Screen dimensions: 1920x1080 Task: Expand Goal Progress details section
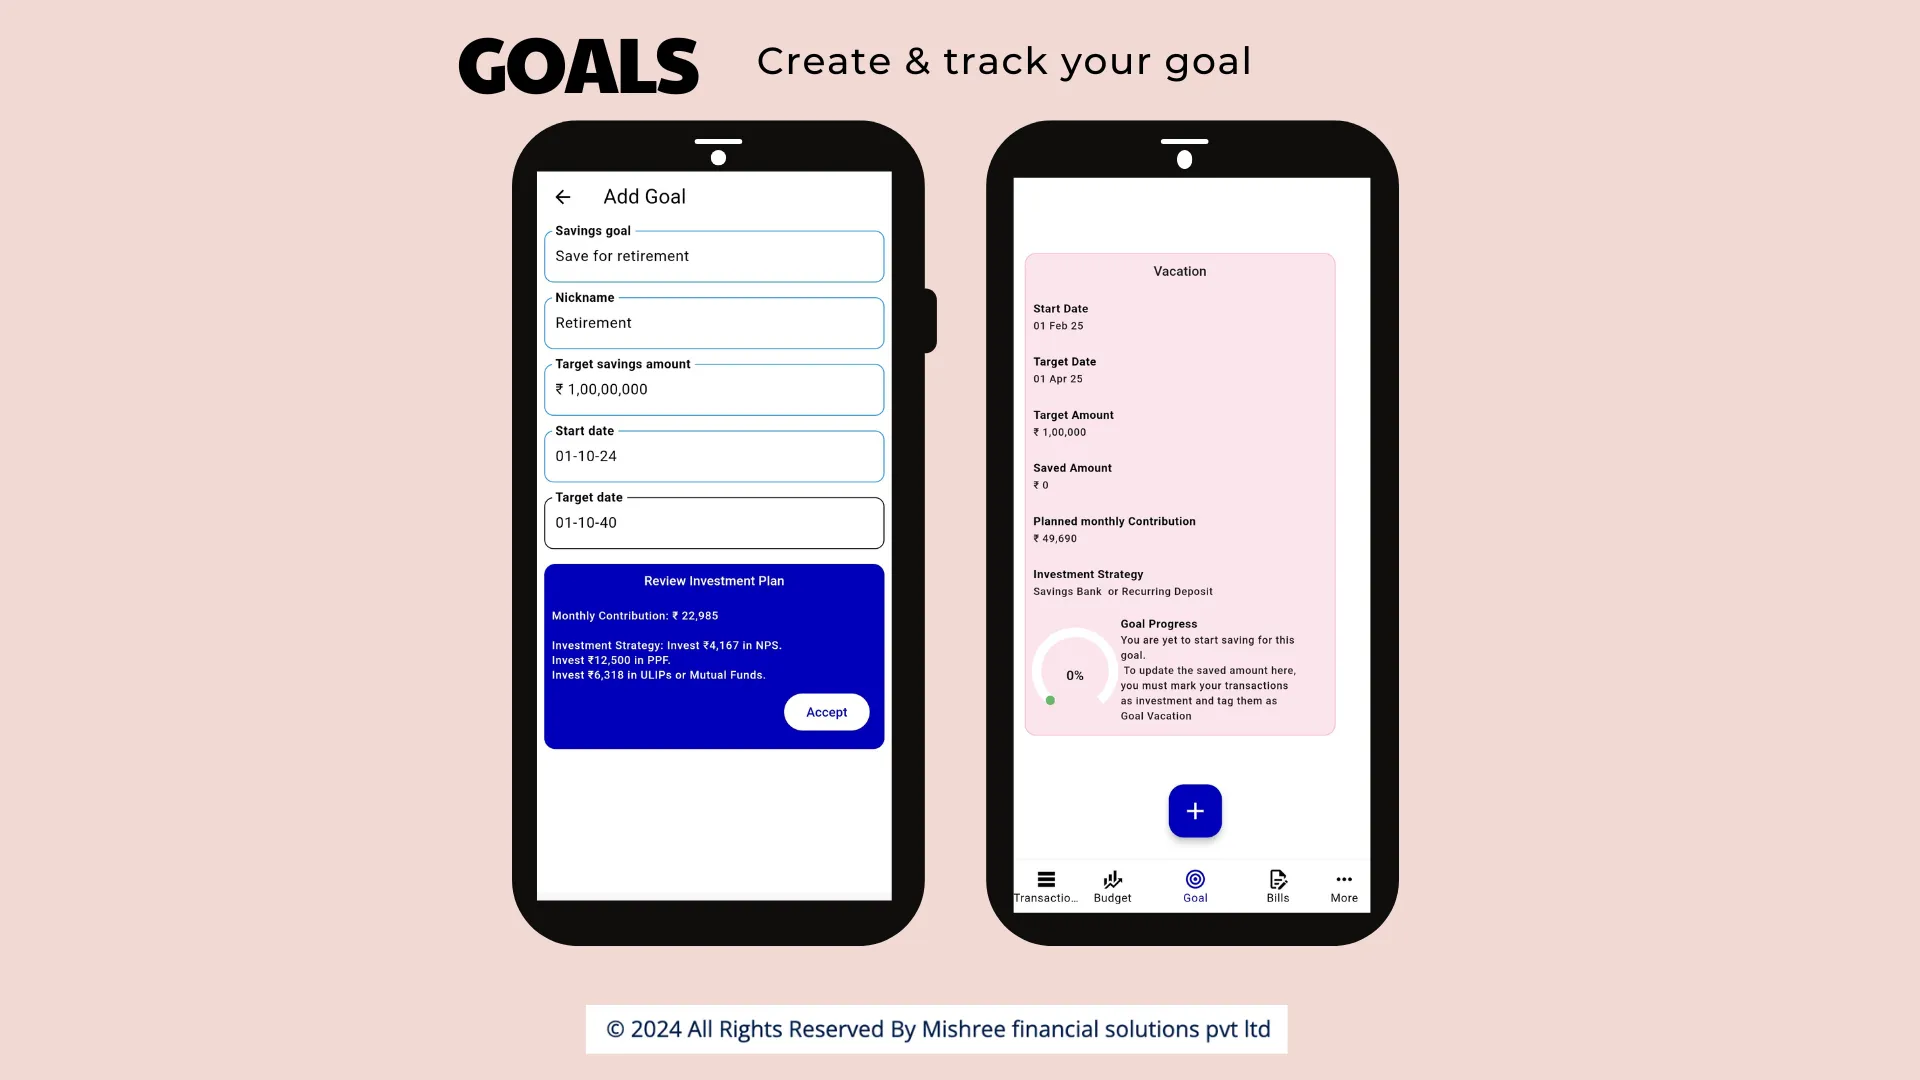coord(1159,622)
